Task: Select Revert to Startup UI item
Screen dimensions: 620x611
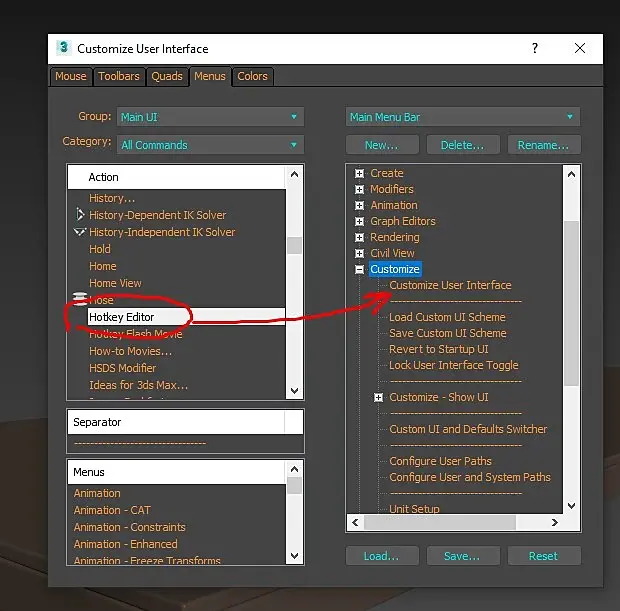Action: 439,349
